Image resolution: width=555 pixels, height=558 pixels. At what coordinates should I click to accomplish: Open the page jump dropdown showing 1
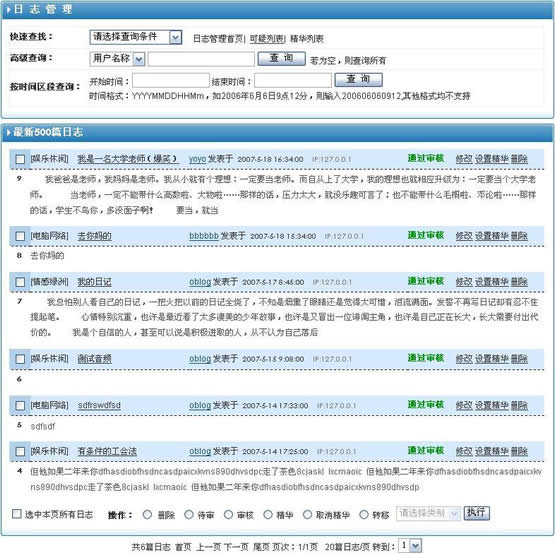point(410,546)
